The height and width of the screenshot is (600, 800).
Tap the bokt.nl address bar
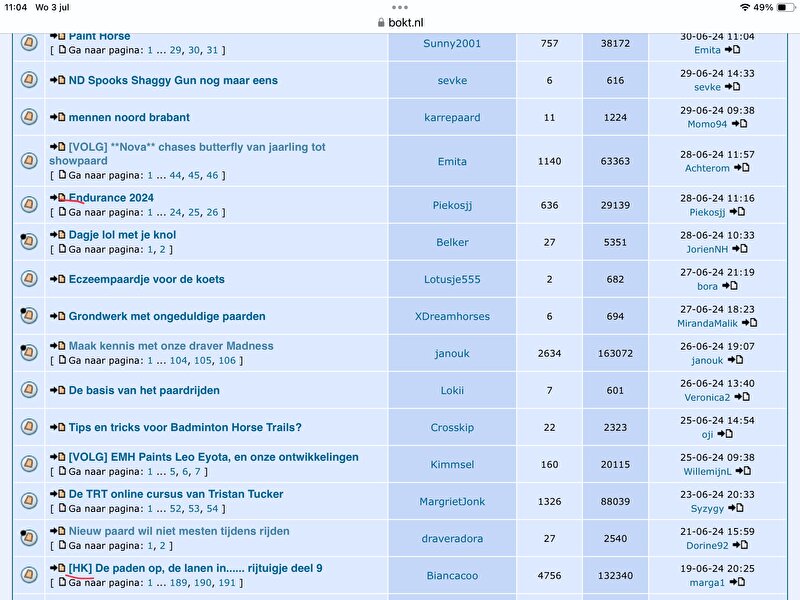[401, 22]
